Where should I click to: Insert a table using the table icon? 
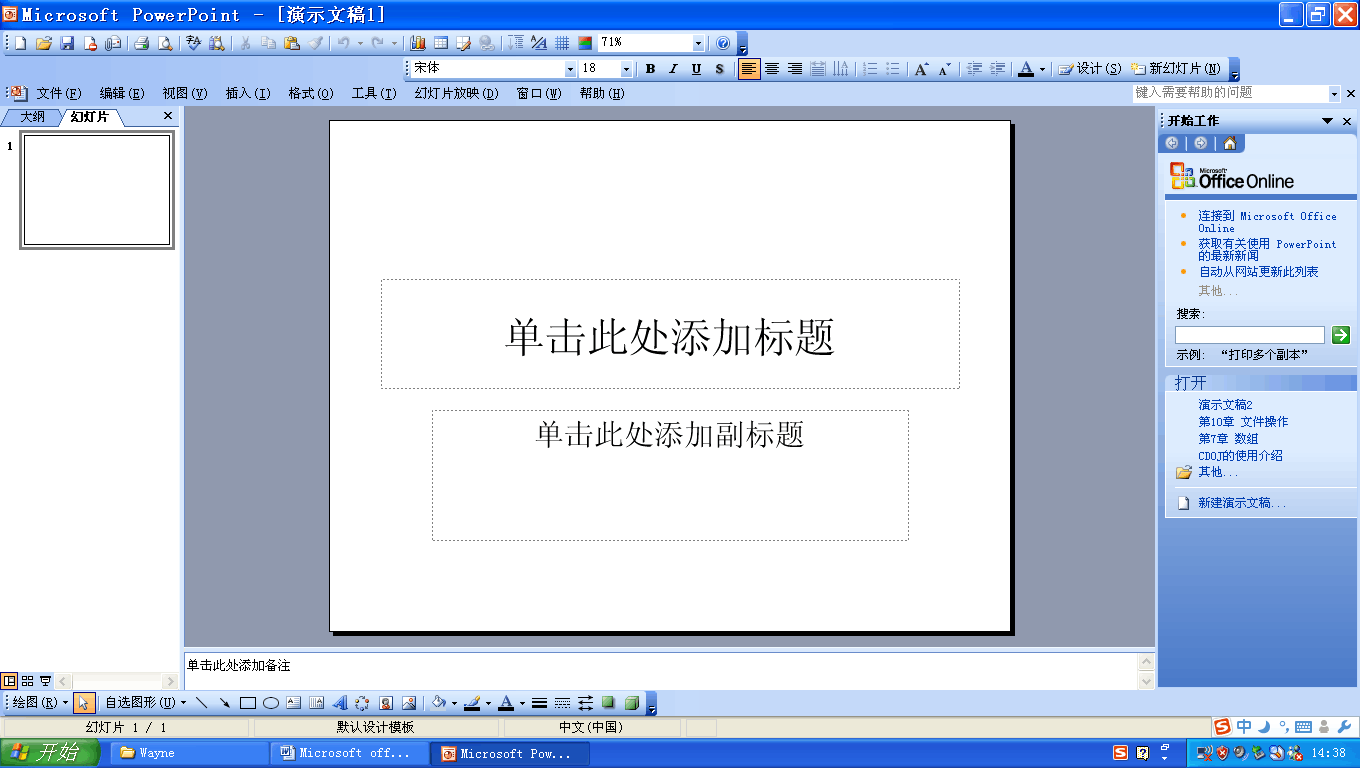click(x=441, y=43)
